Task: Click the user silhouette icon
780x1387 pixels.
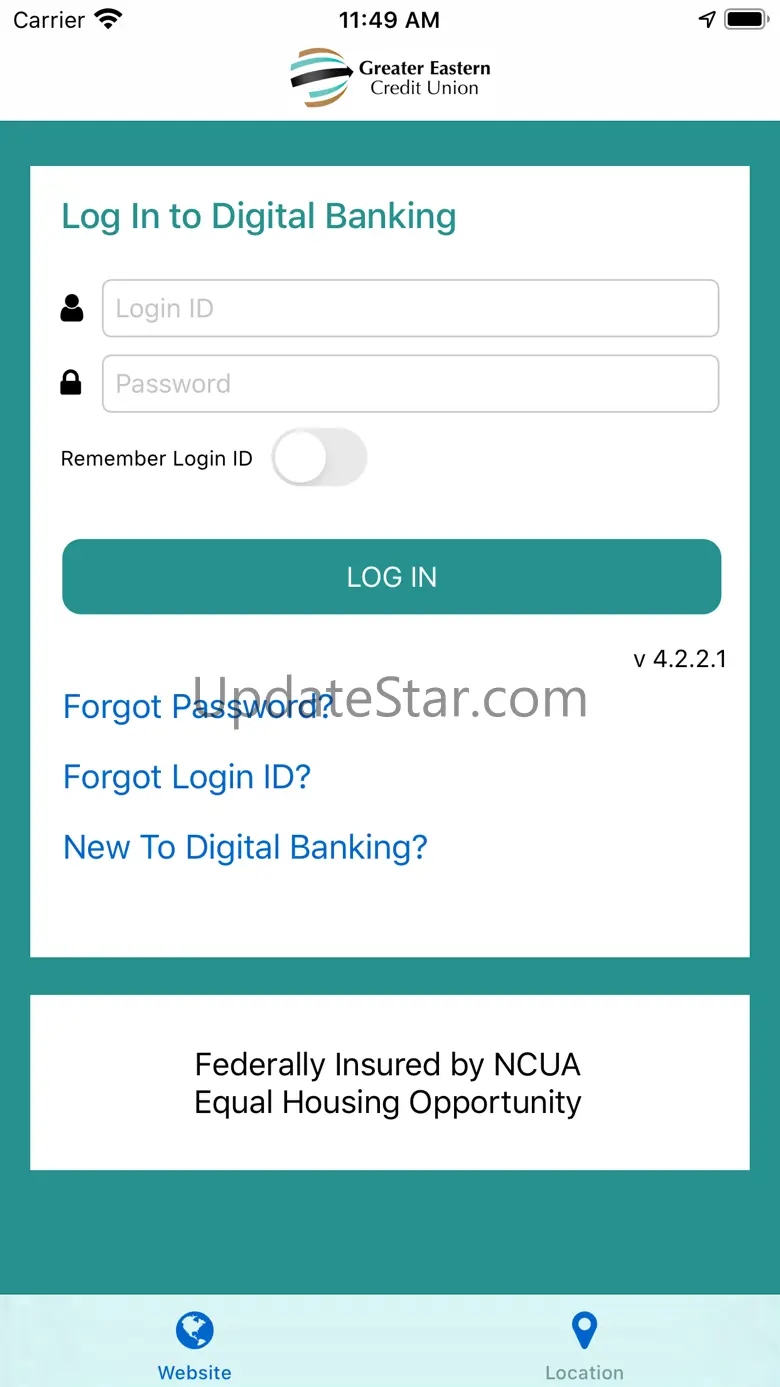Action: pos(72,308)
